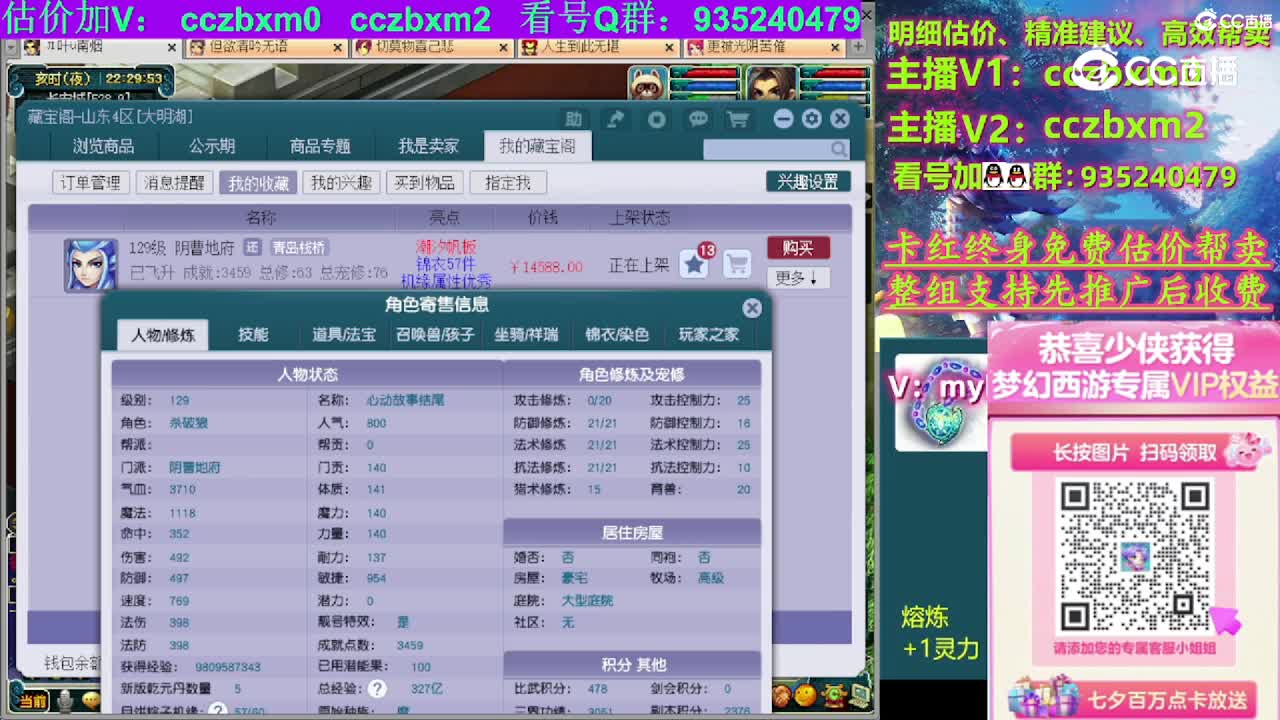
Task: Switch to the 切莫物喜己悲 window tab
Action: 433,47
